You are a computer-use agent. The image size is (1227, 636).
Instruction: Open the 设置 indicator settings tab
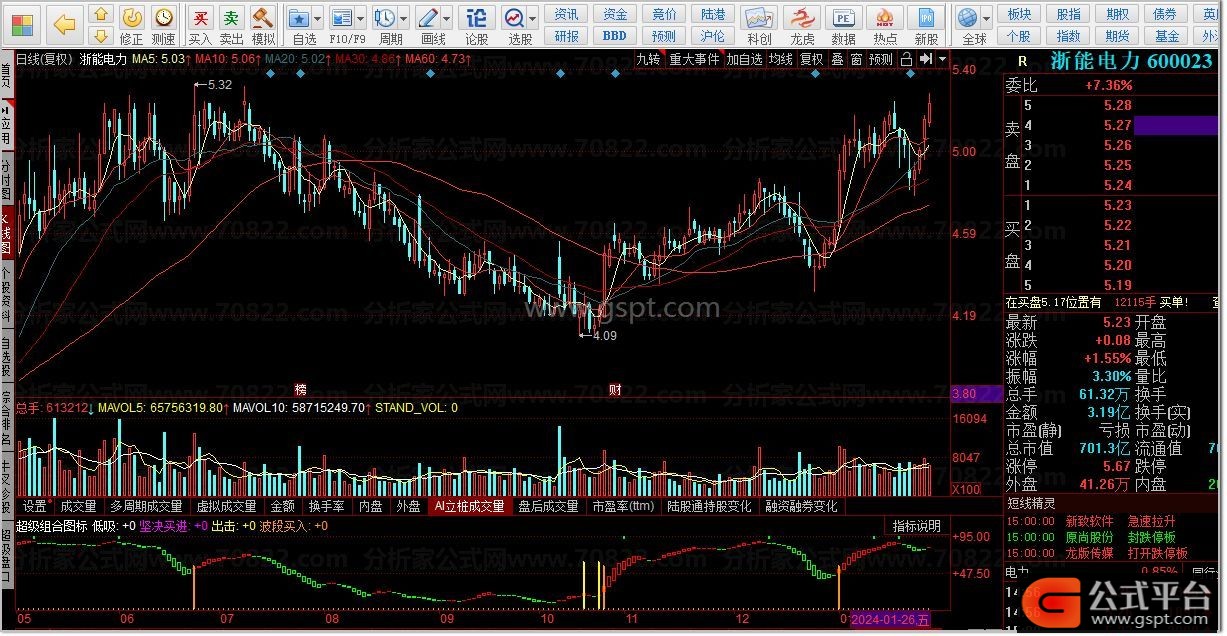tap(35, 507)
